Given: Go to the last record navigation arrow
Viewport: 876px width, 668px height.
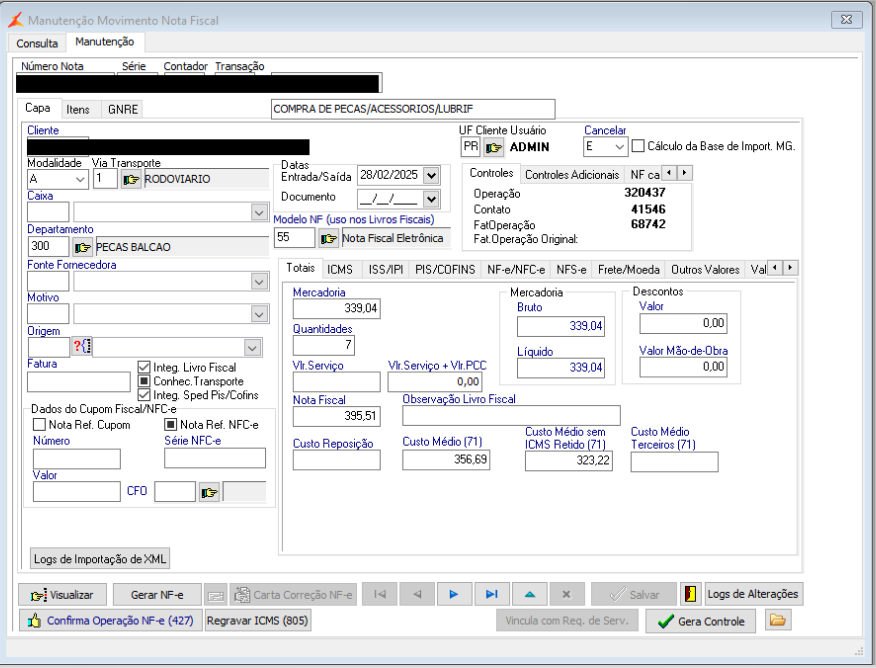Looking at the screenshot, I should pyautogui.click(x=491, y=594).
